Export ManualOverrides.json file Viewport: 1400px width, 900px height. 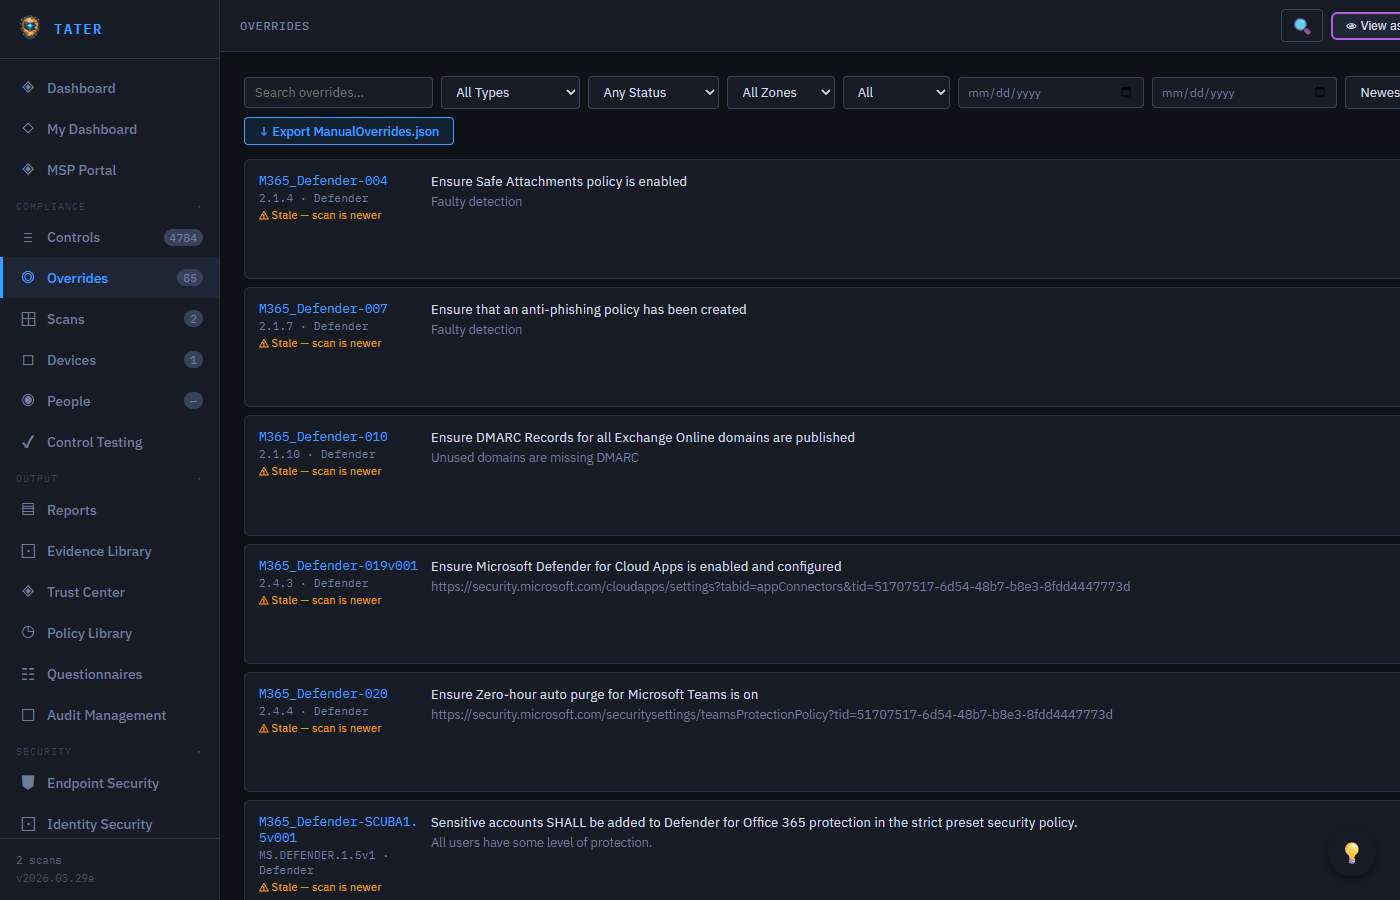pyautogui.click(x=349, y=131)
